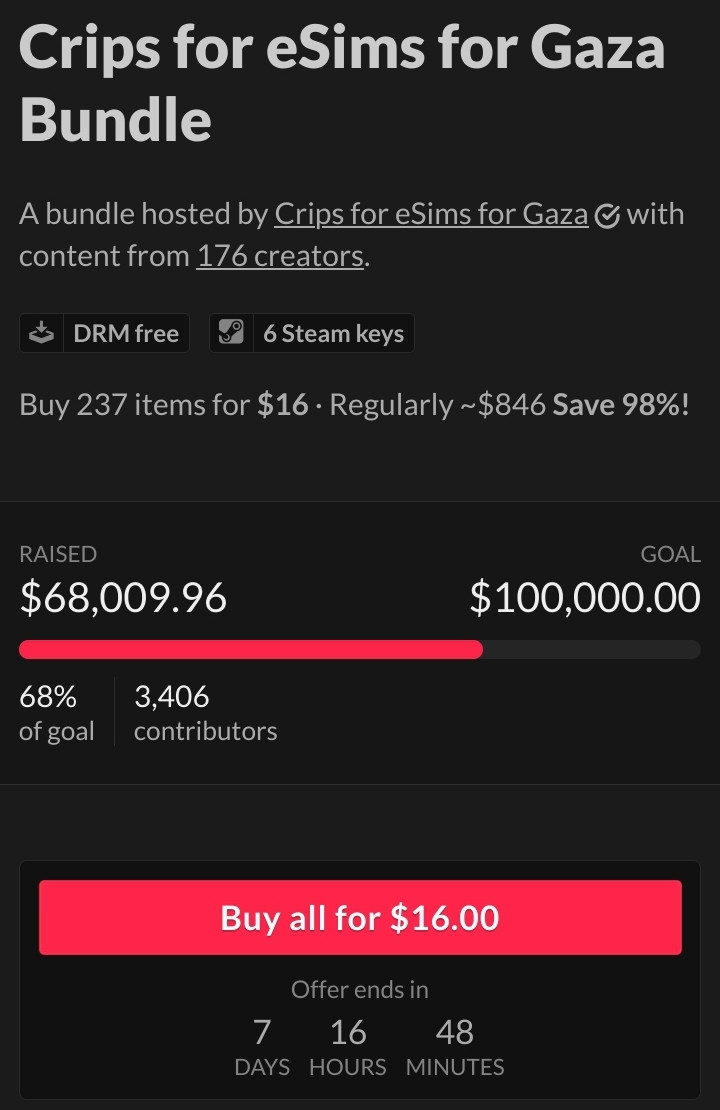This screenshot has width=720, height=1110.
Task: Click the Buy all for $16.00 button
Action: [x=360, y=917]
